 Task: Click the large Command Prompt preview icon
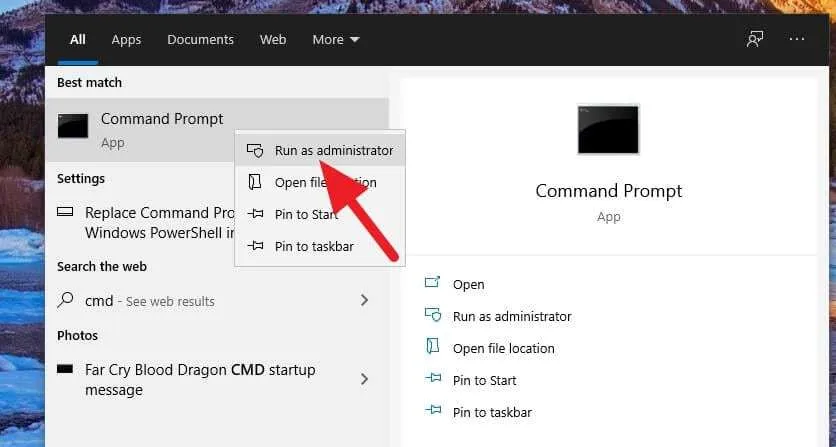tap(608, 130)
